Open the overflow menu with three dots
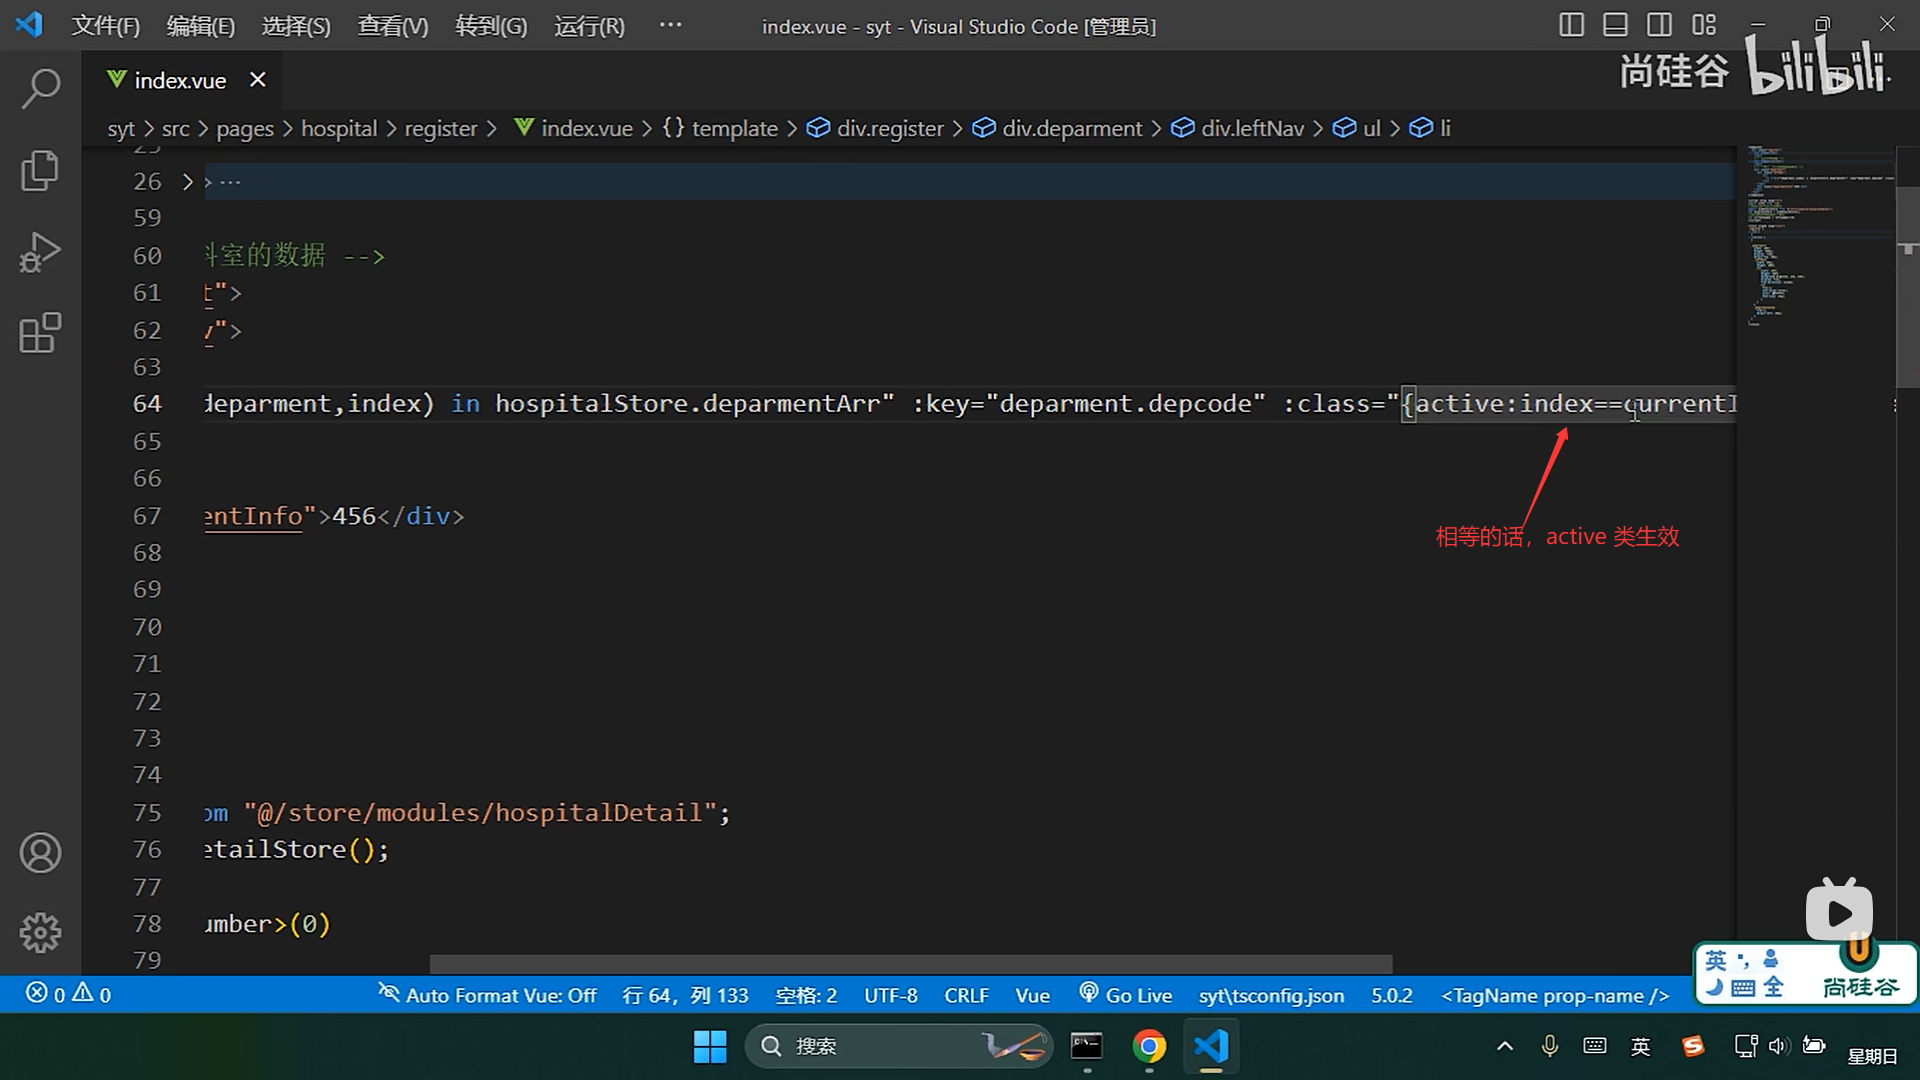 (671, 25)
